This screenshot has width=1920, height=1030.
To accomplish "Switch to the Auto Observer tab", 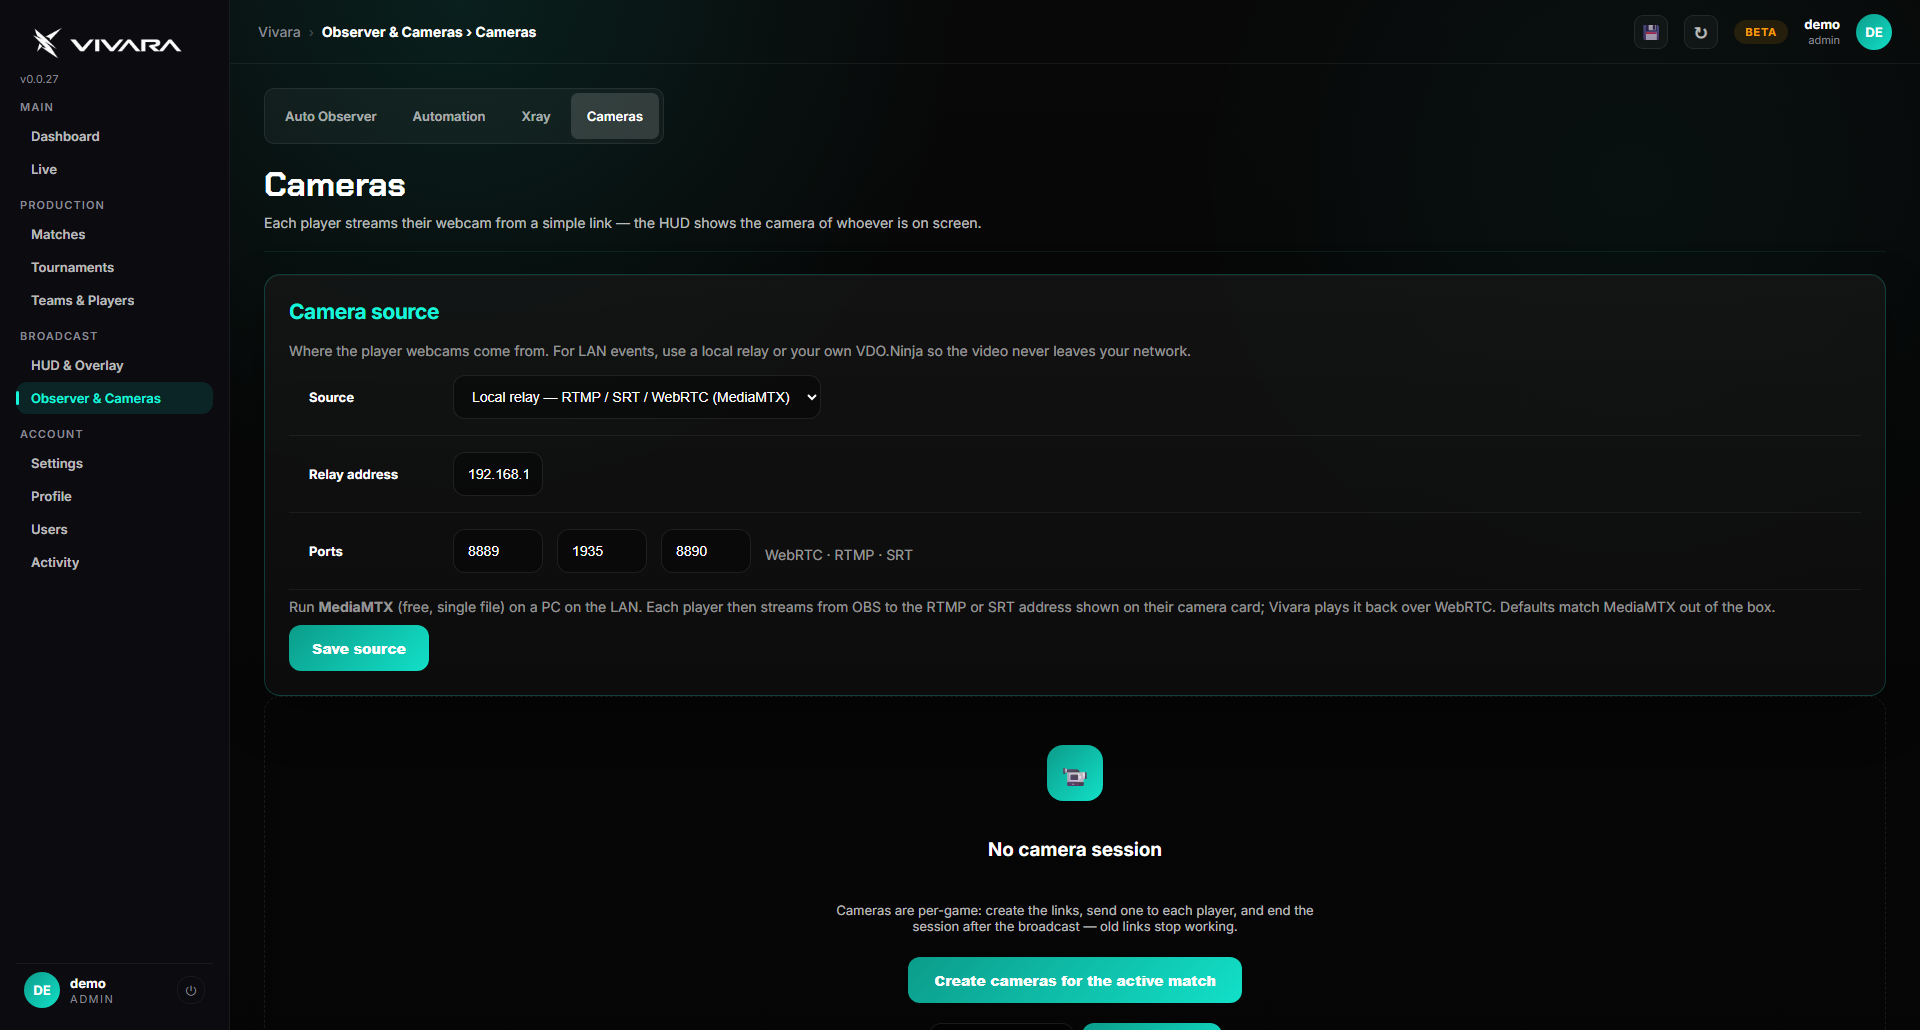I will 331,116.
